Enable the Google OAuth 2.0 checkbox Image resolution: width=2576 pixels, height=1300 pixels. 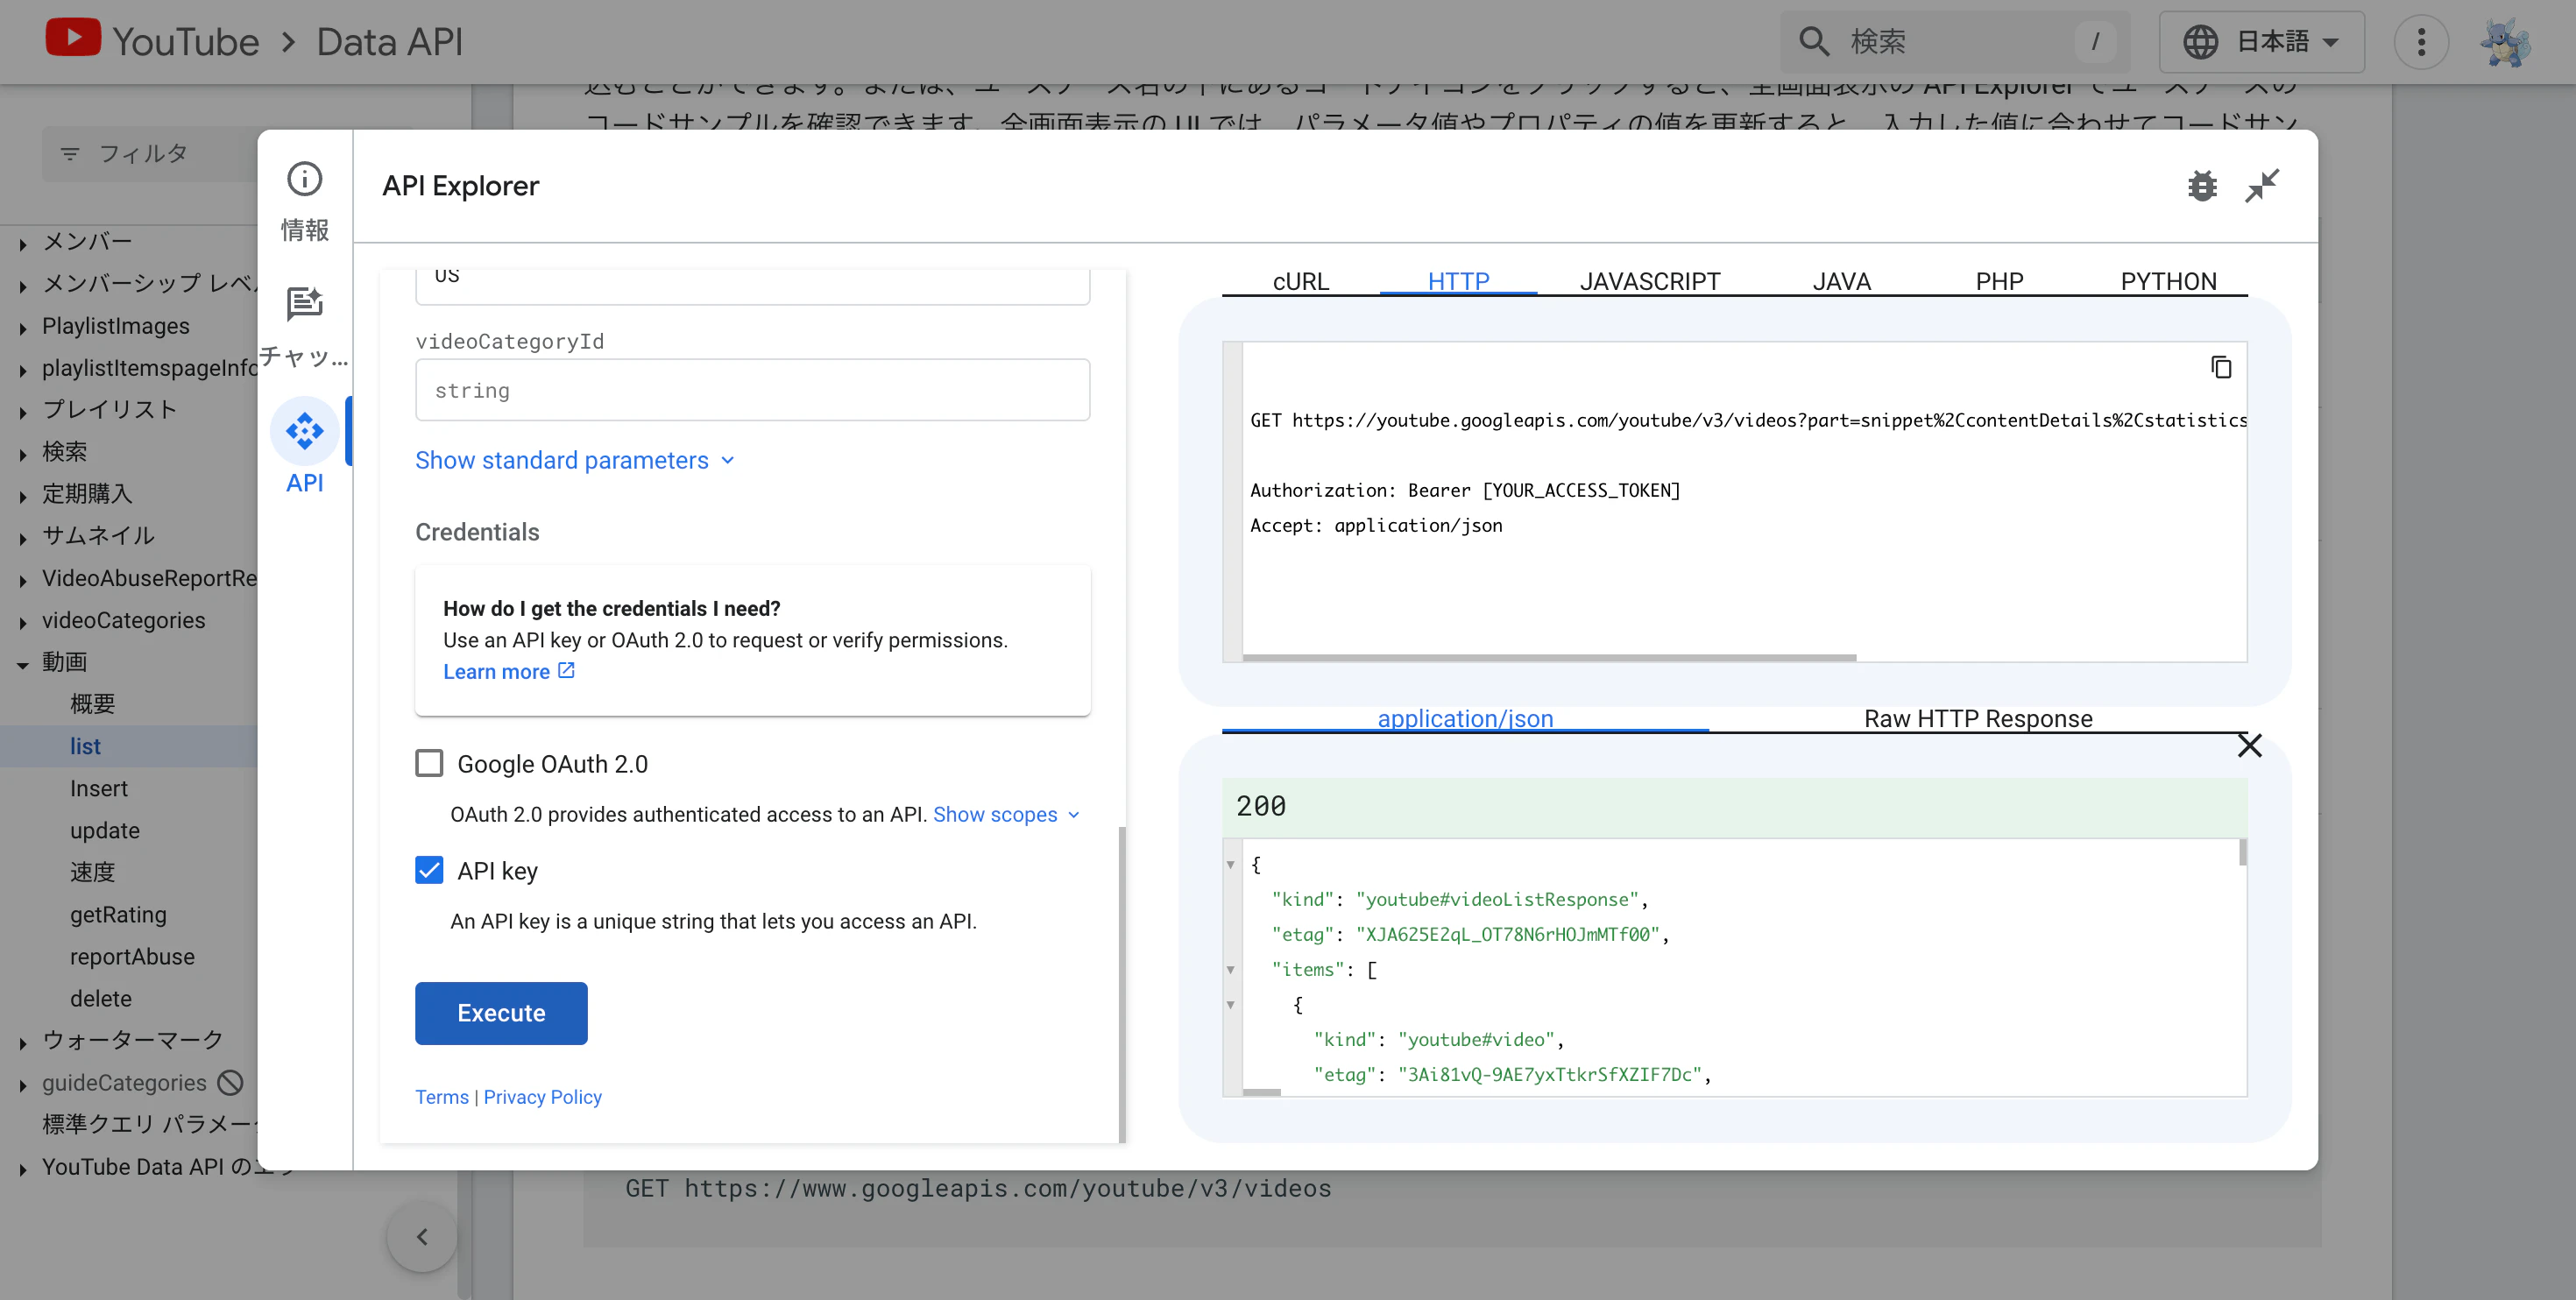coord(429,764)
